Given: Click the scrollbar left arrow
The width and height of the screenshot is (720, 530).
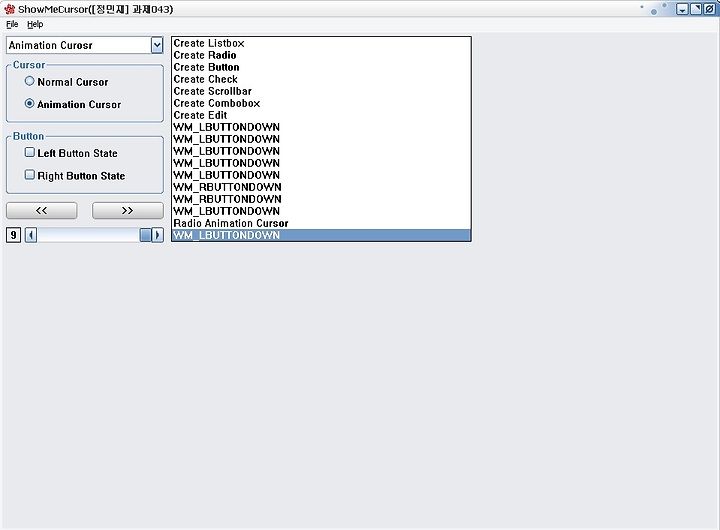Looking at the screenshot, I should point(31,235).
